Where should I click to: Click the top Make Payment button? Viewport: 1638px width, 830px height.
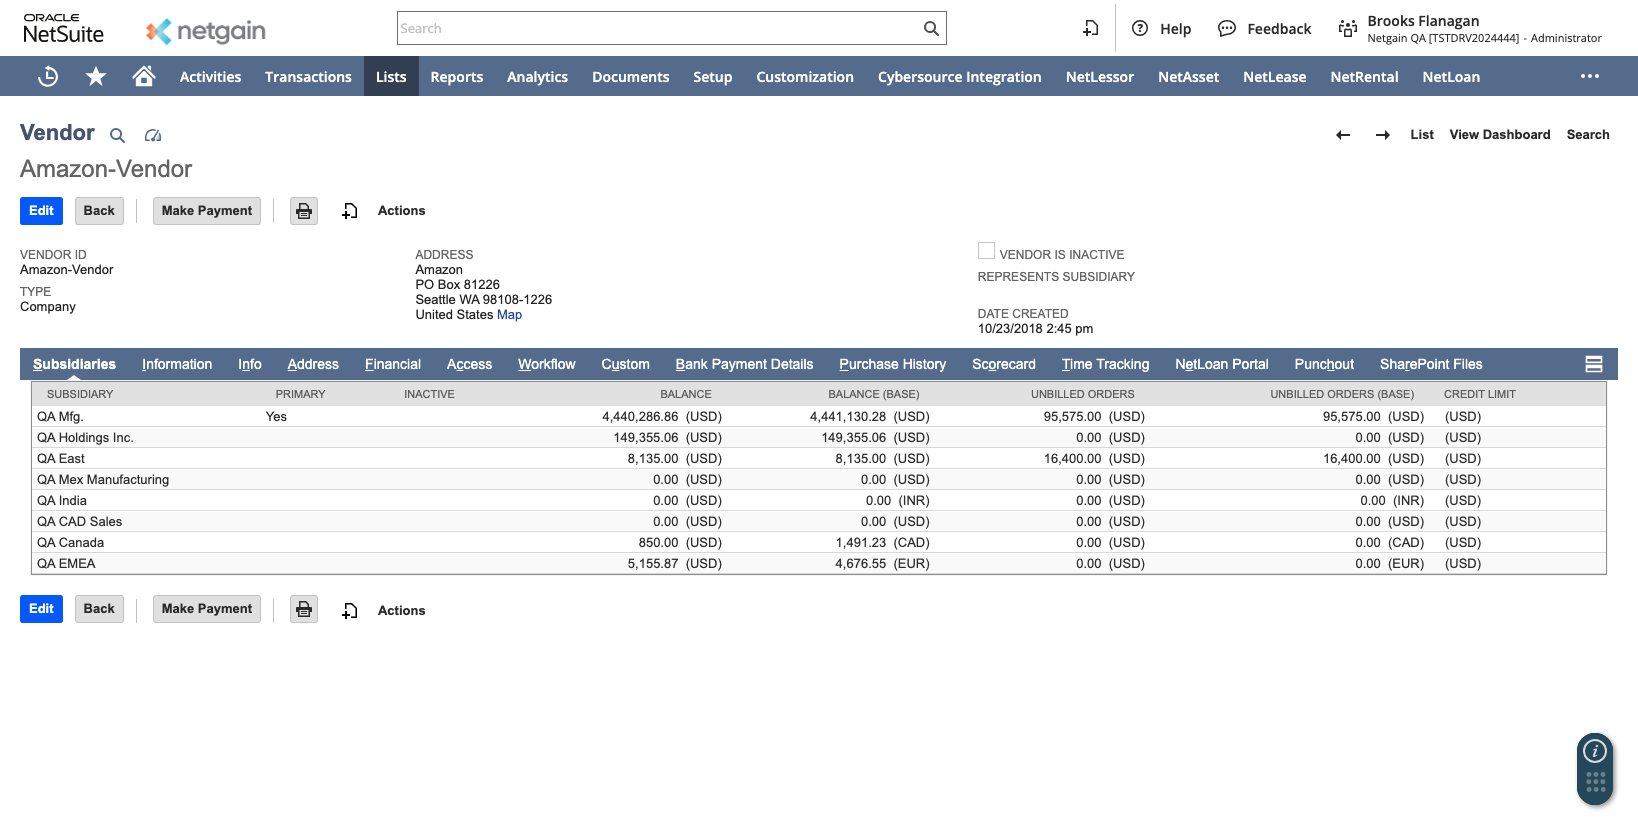point(207,211)
